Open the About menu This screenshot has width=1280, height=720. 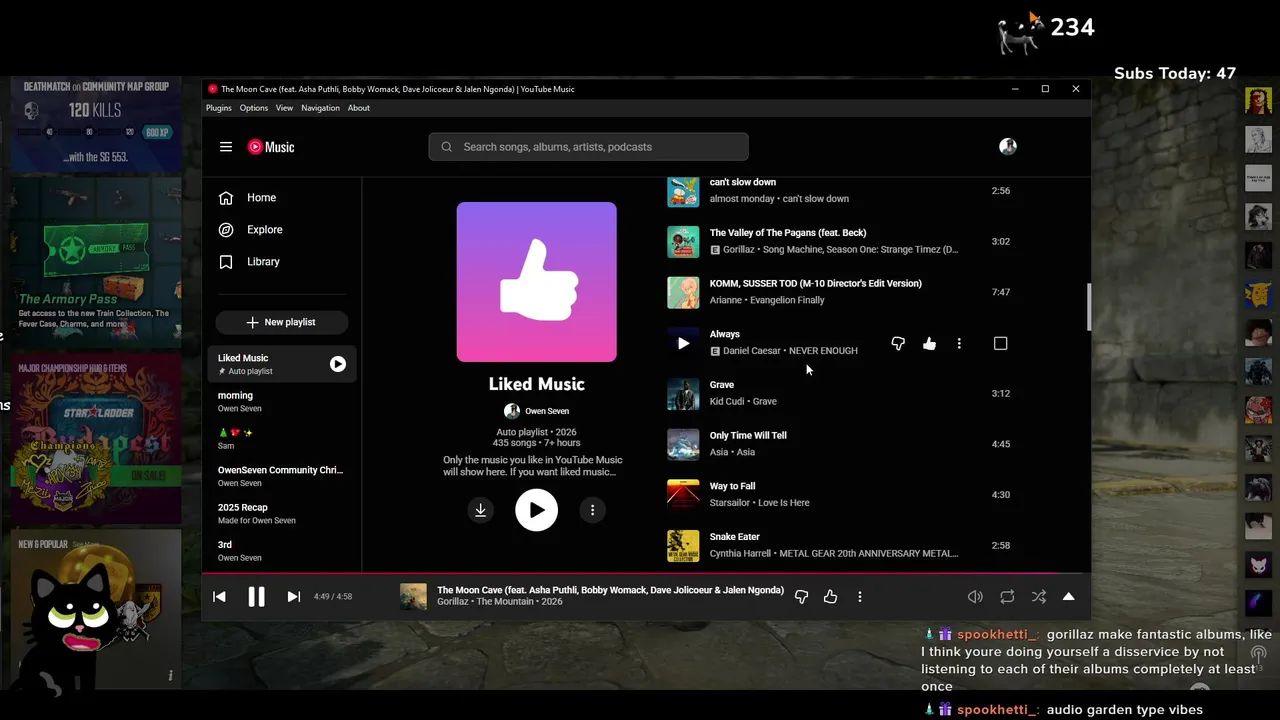click(x=359, y=108)
